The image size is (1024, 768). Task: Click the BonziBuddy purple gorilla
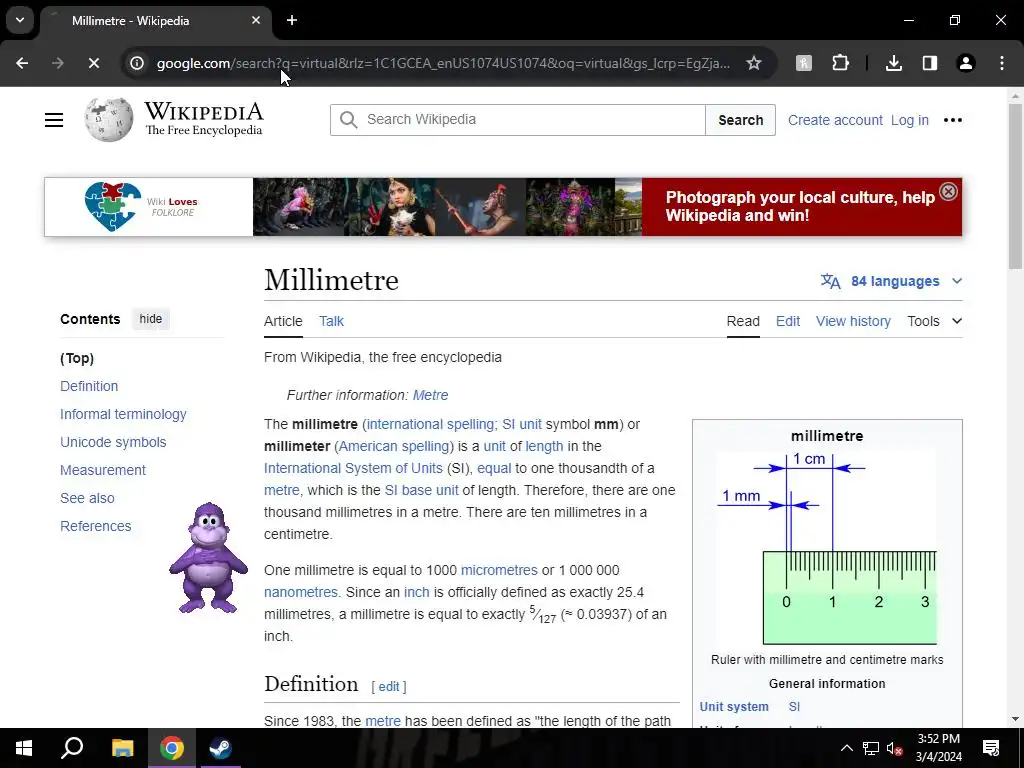point(208,558)
